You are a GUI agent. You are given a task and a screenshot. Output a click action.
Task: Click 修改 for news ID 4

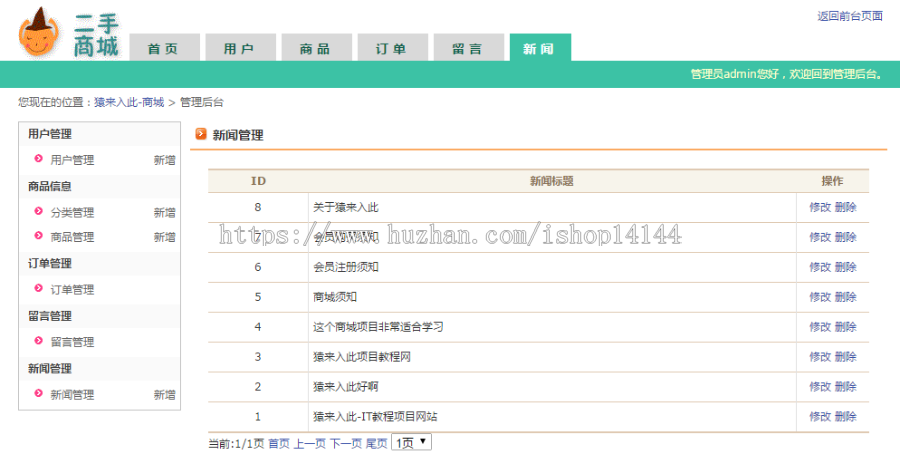click(820, 327)
